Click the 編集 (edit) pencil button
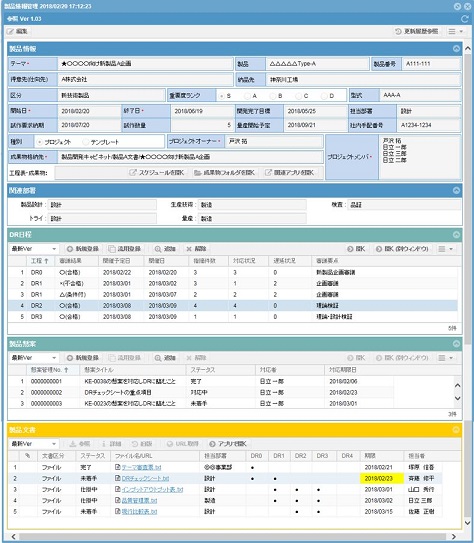 (x=17, y=32)
